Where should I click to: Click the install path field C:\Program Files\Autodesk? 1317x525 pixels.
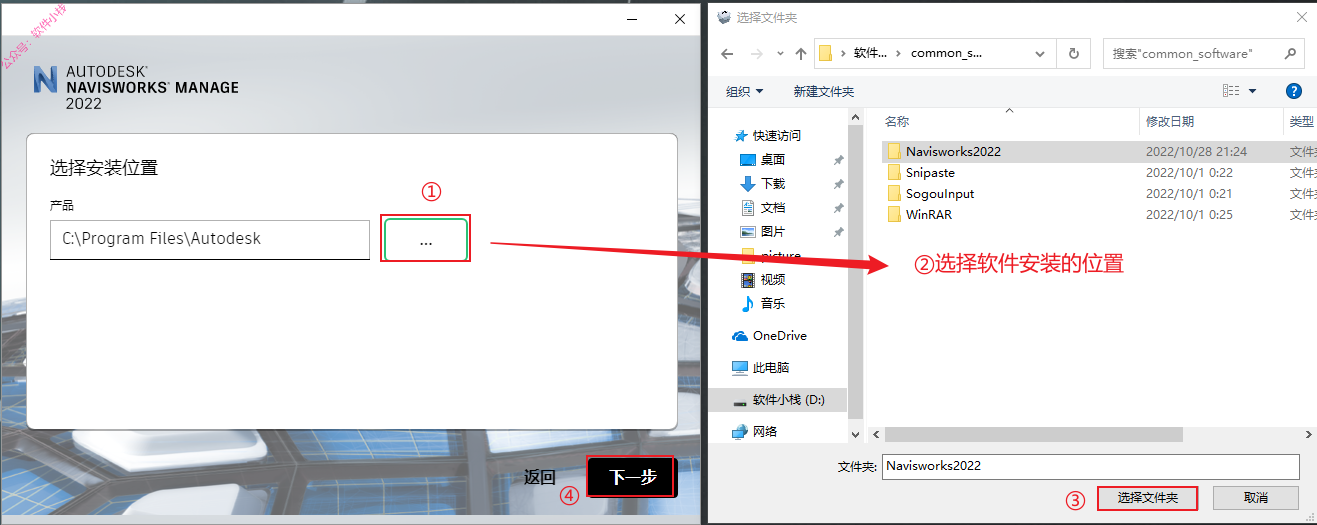(x=210, y=240)
